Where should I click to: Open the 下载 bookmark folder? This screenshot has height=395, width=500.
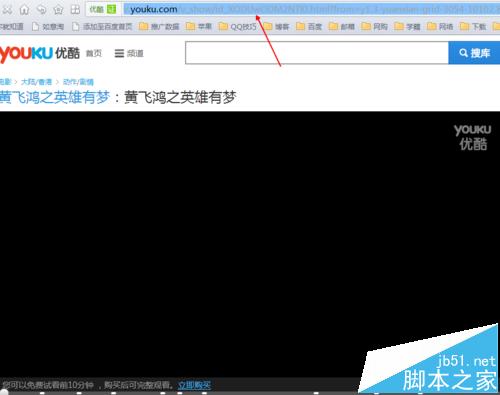coord(473,26)
